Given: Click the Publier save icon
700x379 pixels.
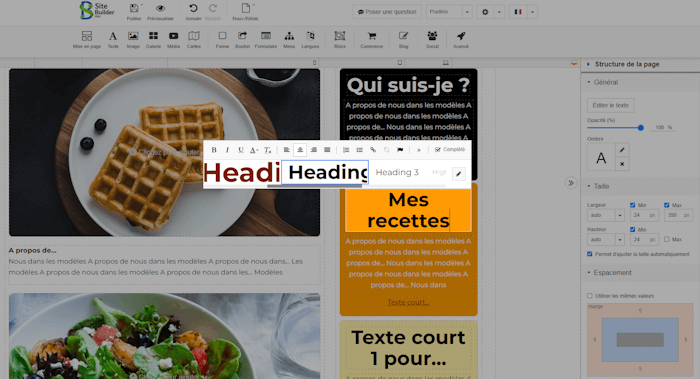Looking at the screenshot, I should (134, 8).
